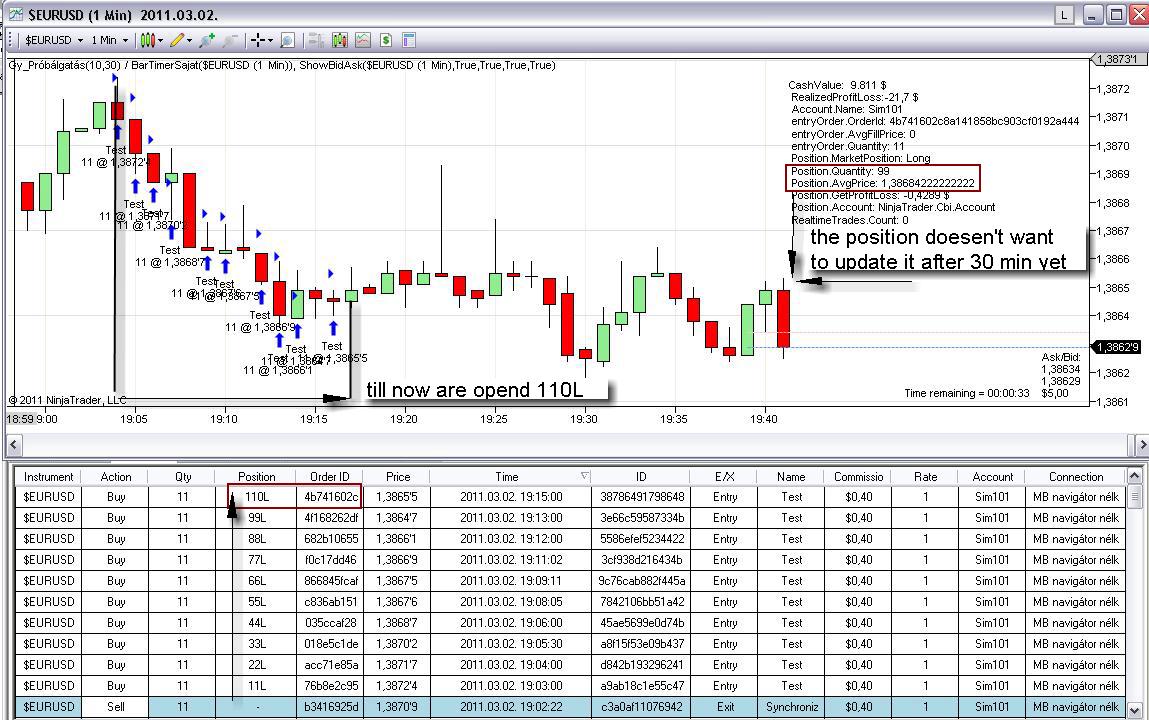The image size is (1149, 720).
Task: Open the chart style candlestick tool
Action: click(x=147, y=40)
